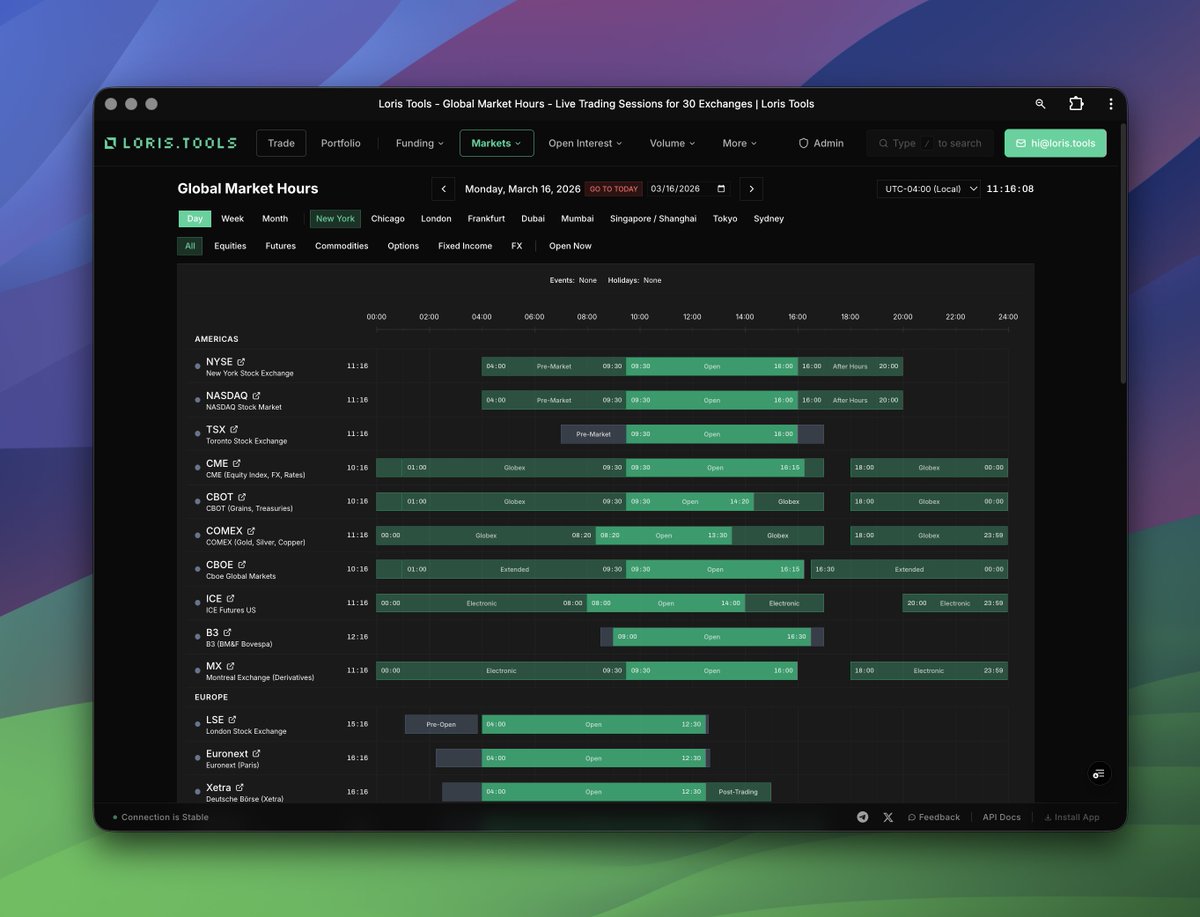Click the search input field
This screenshot has height=917, width=1200.
point(930,143)
